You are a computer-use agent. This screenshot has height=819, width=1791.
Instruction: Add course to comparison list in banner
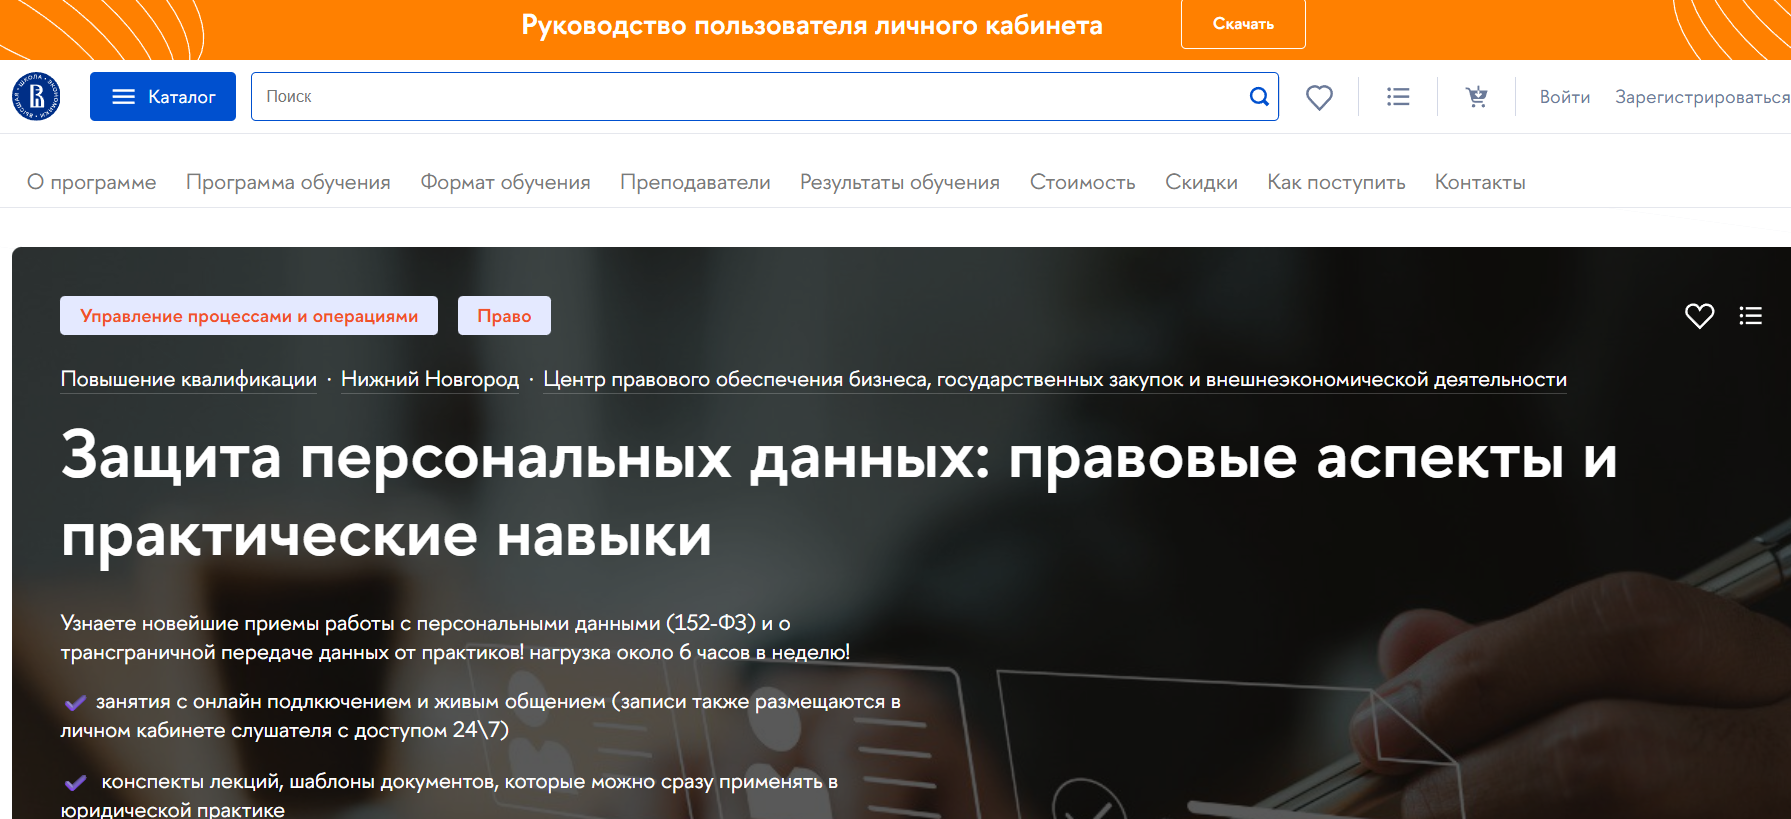[1750, 316]
